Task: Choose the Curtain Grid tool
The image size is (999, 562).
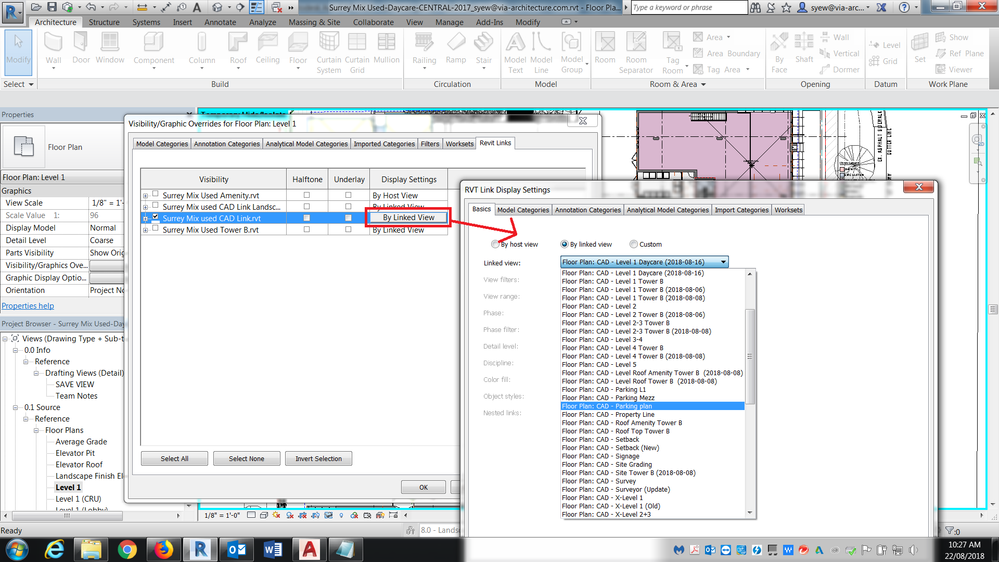Action: [x=357, y=52]
